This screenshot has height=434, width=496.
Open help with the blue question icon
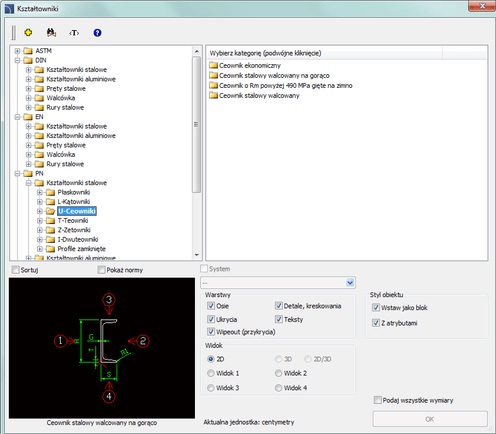click(x=97, y=33)
